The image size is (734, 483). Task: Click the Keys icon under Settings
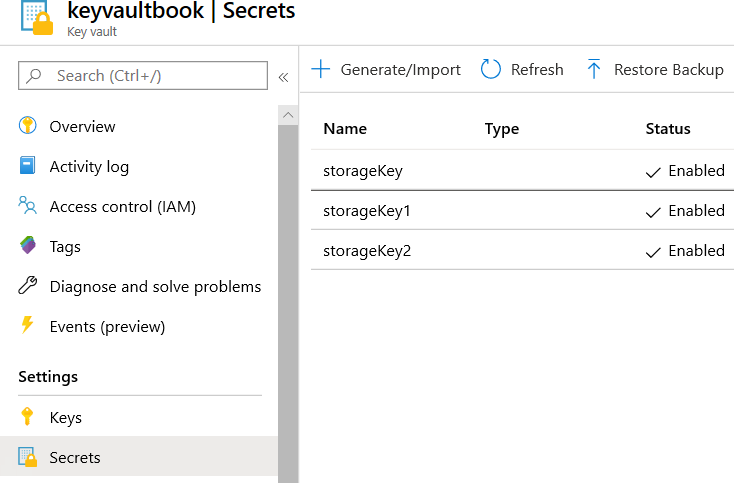tap(28, 418)
